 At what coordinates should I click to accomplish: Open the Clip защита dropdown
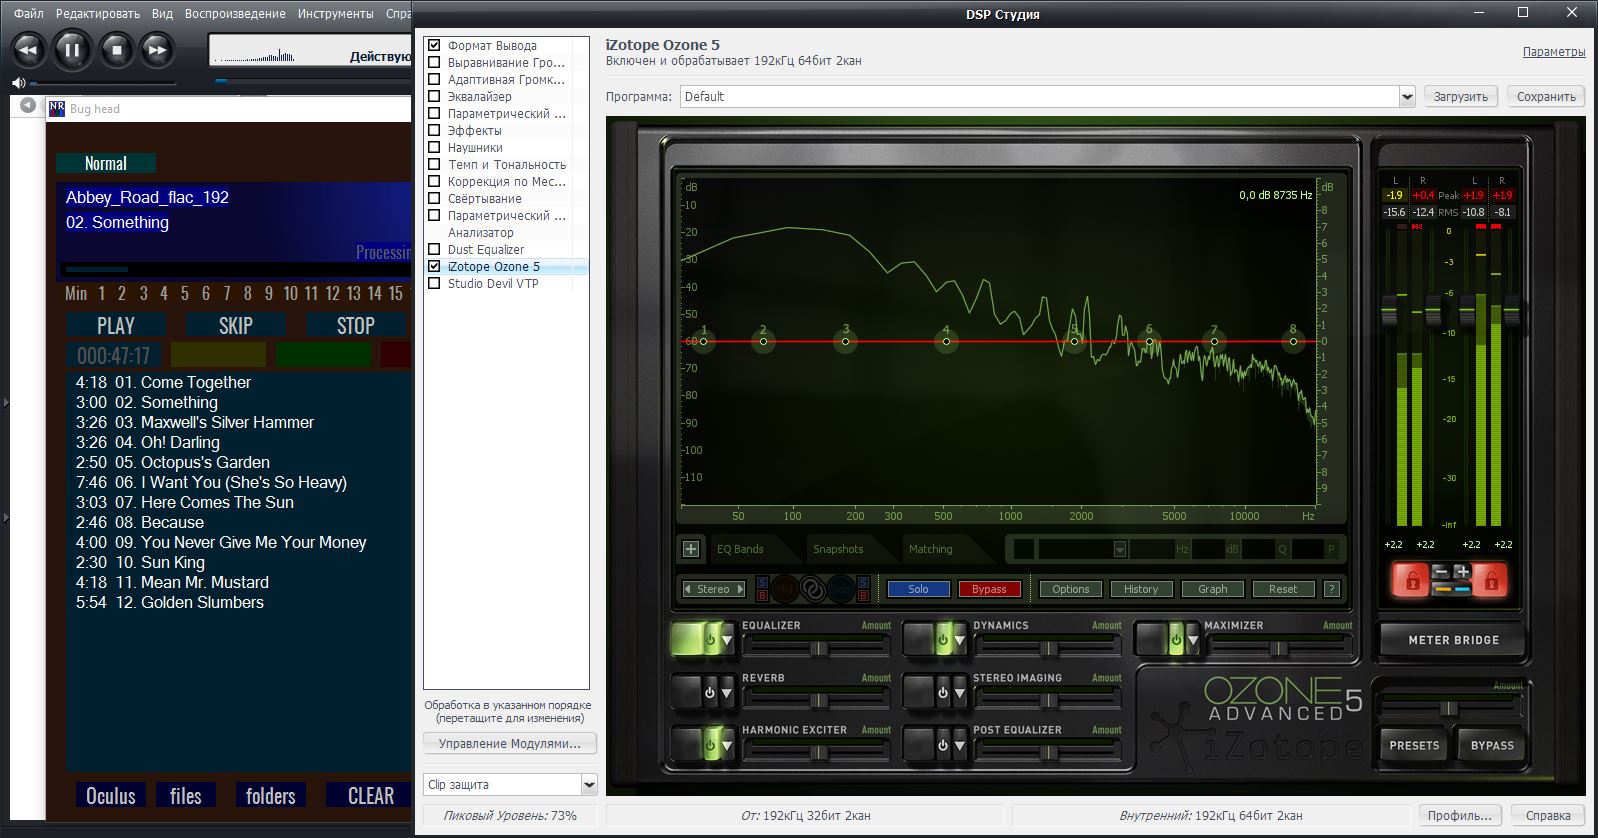[589, 785]
